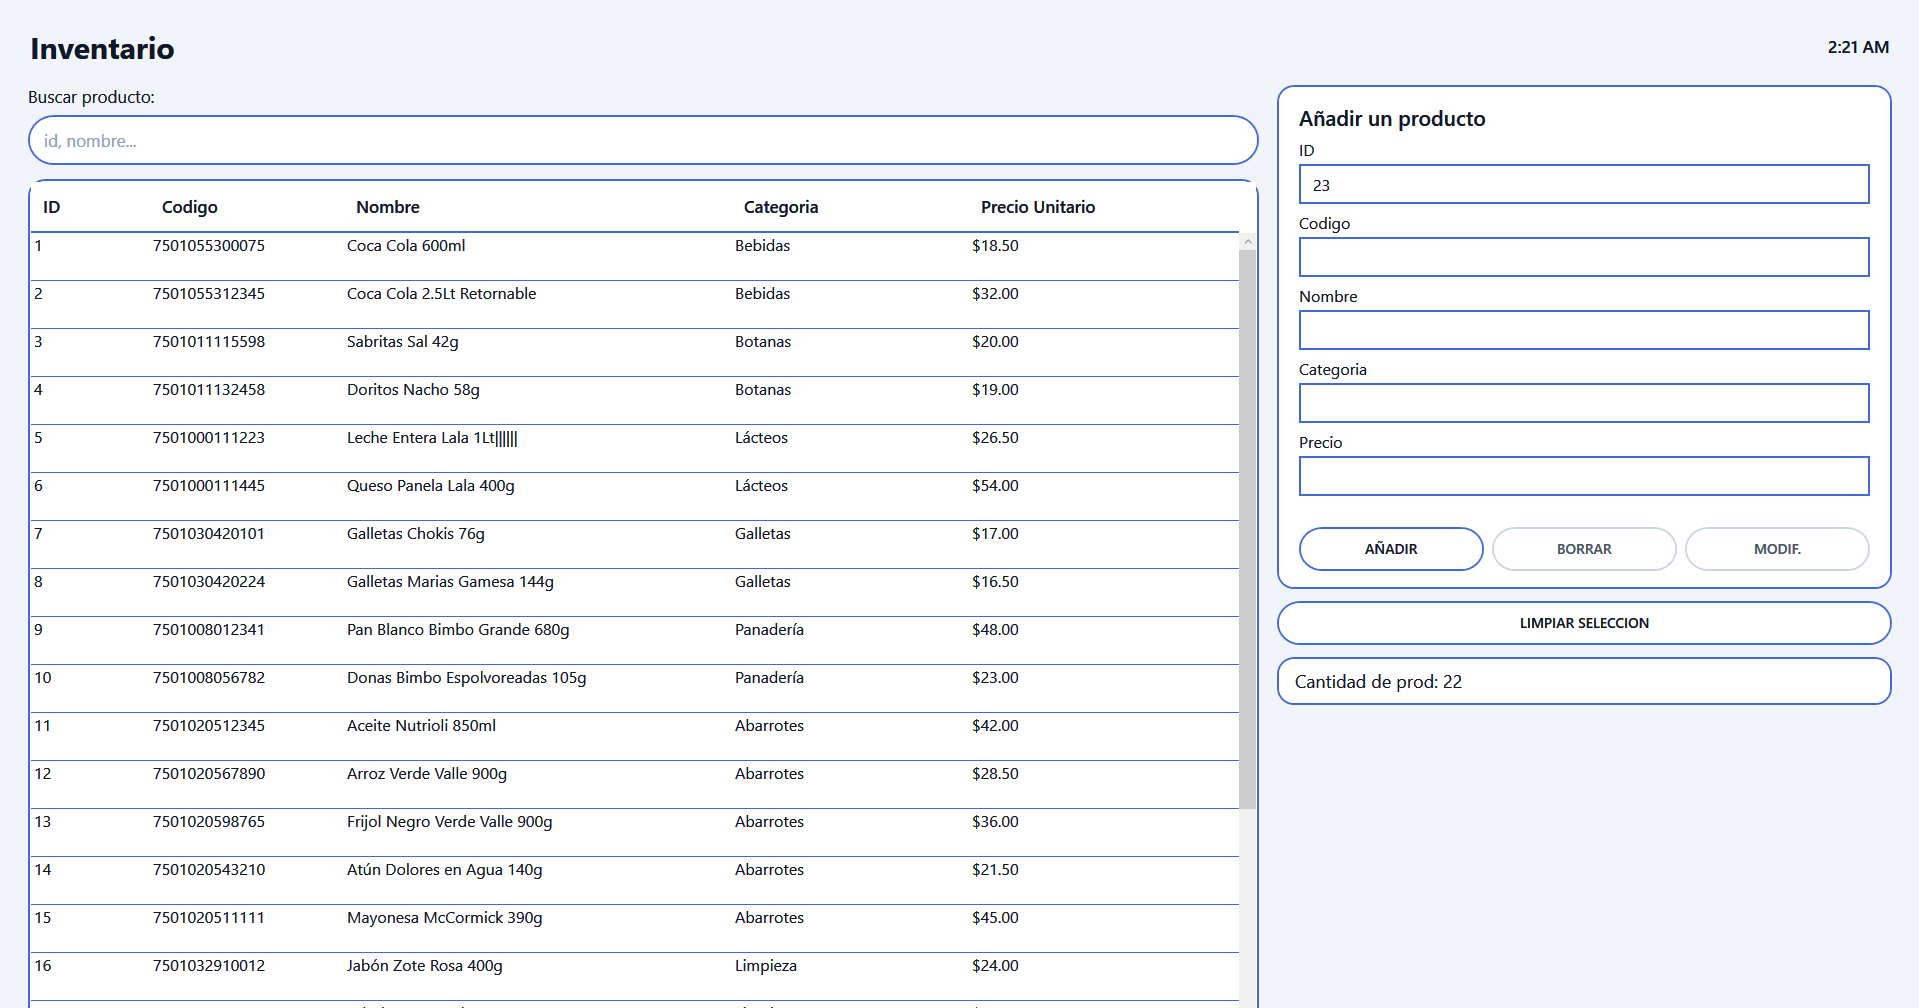Click the $48.00 price cell

click(995, 630)
